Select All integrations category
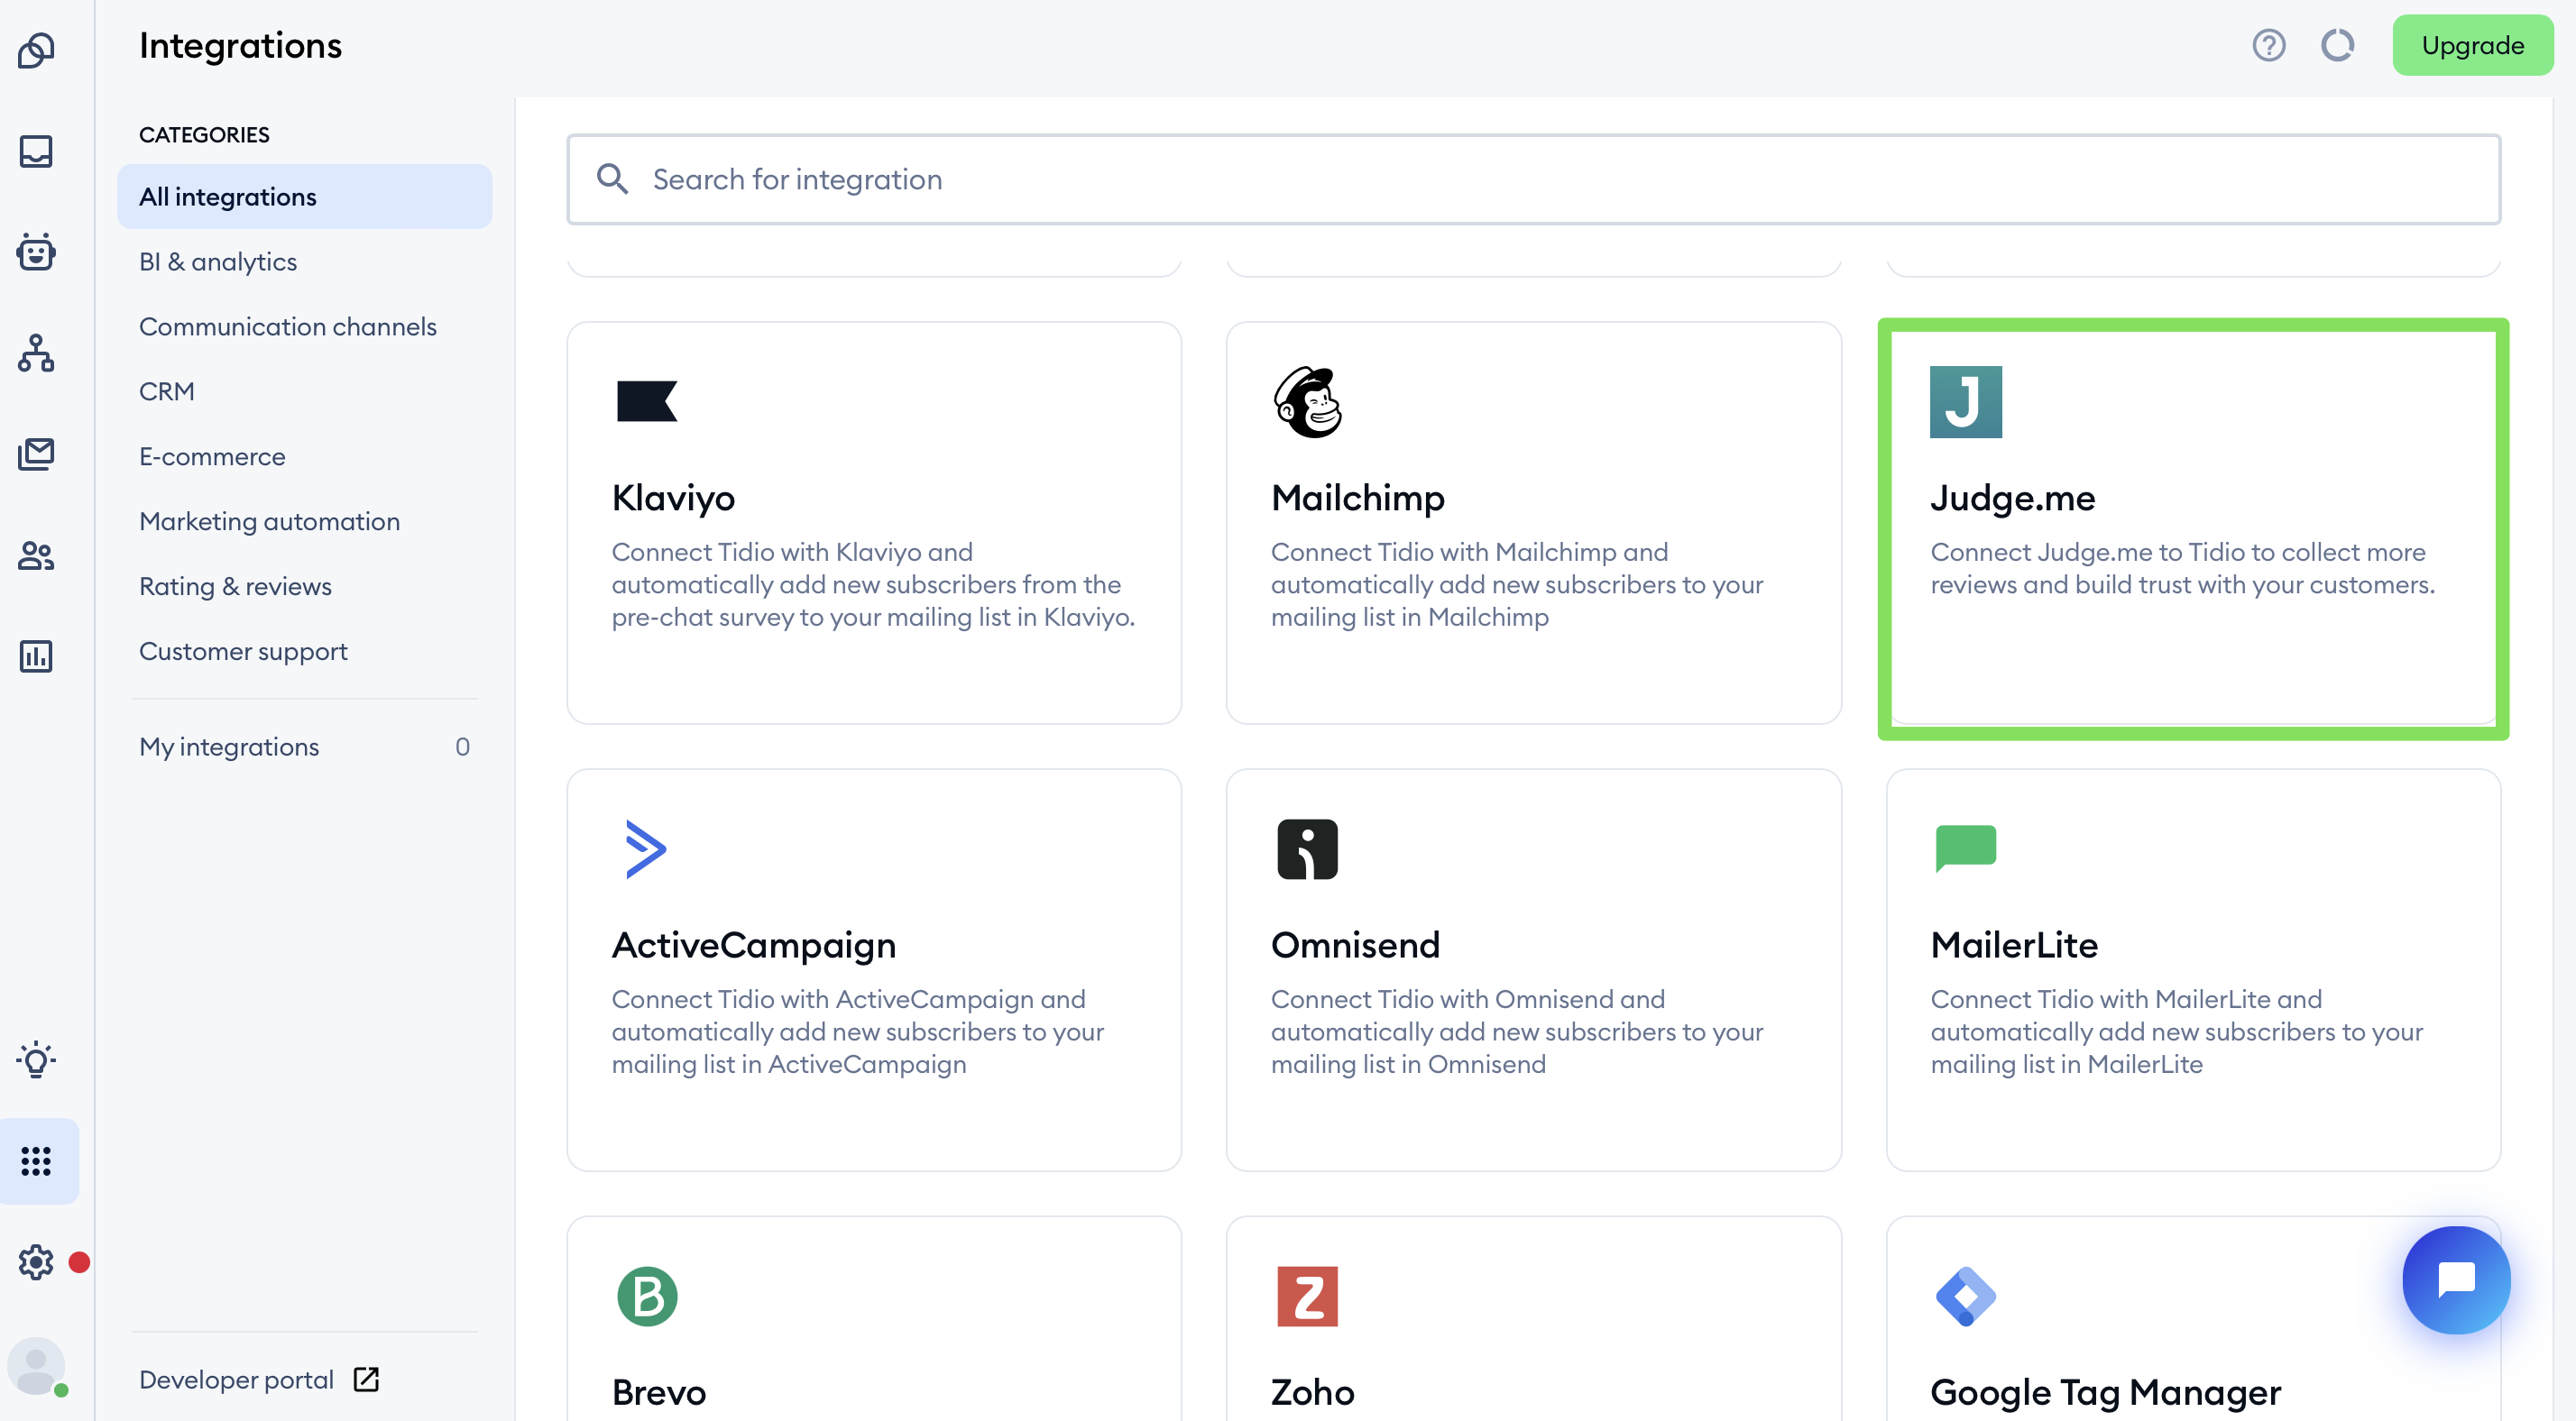Image resolution: width=2576 pixels, height=1421 pixels. (304, 197)
